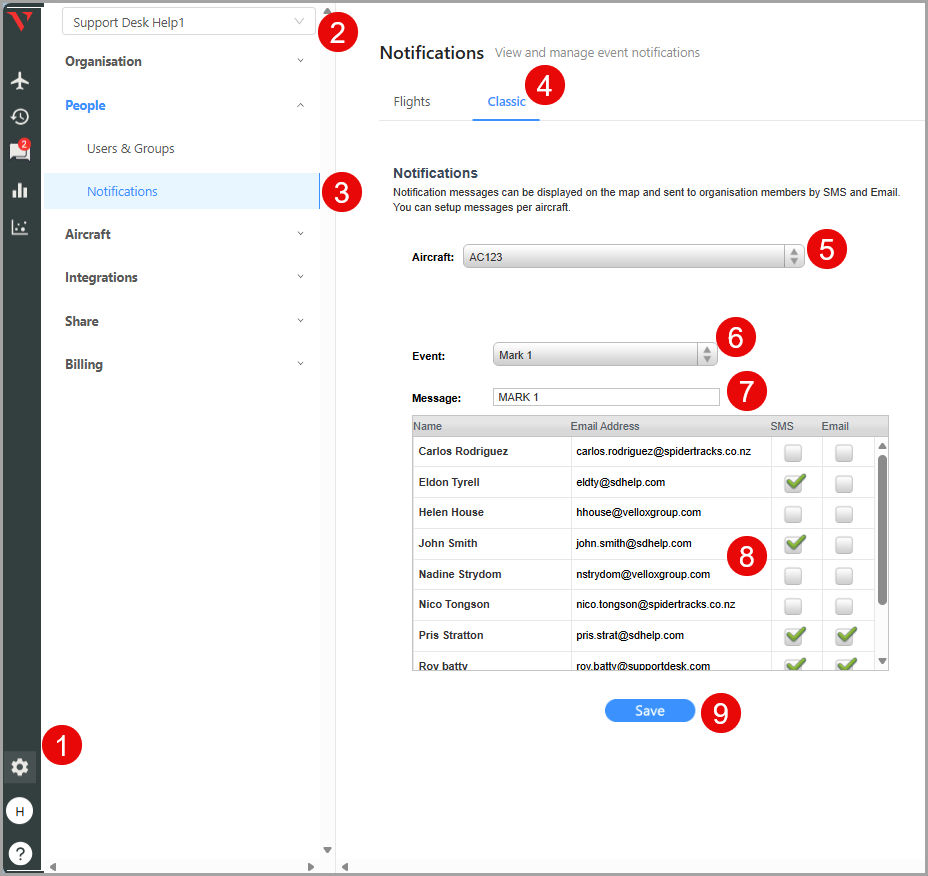Open the bar chart reports icon
The image size is (928, 876).
click(x=20, y=190)
